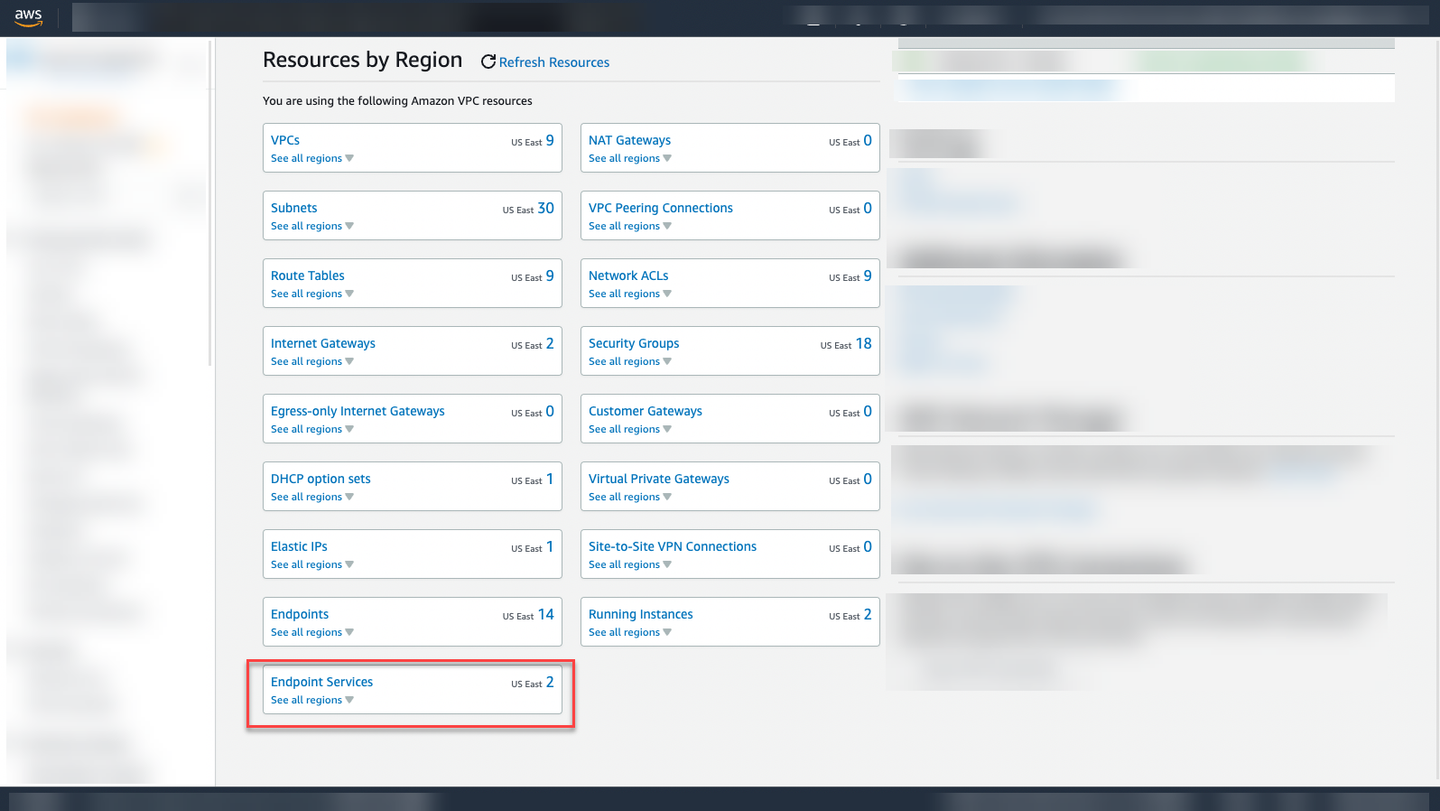The width and height of the screenshot is (1440, 811).
Task: Click the Customer Gateways count of 0
Action: coord(867,411)
